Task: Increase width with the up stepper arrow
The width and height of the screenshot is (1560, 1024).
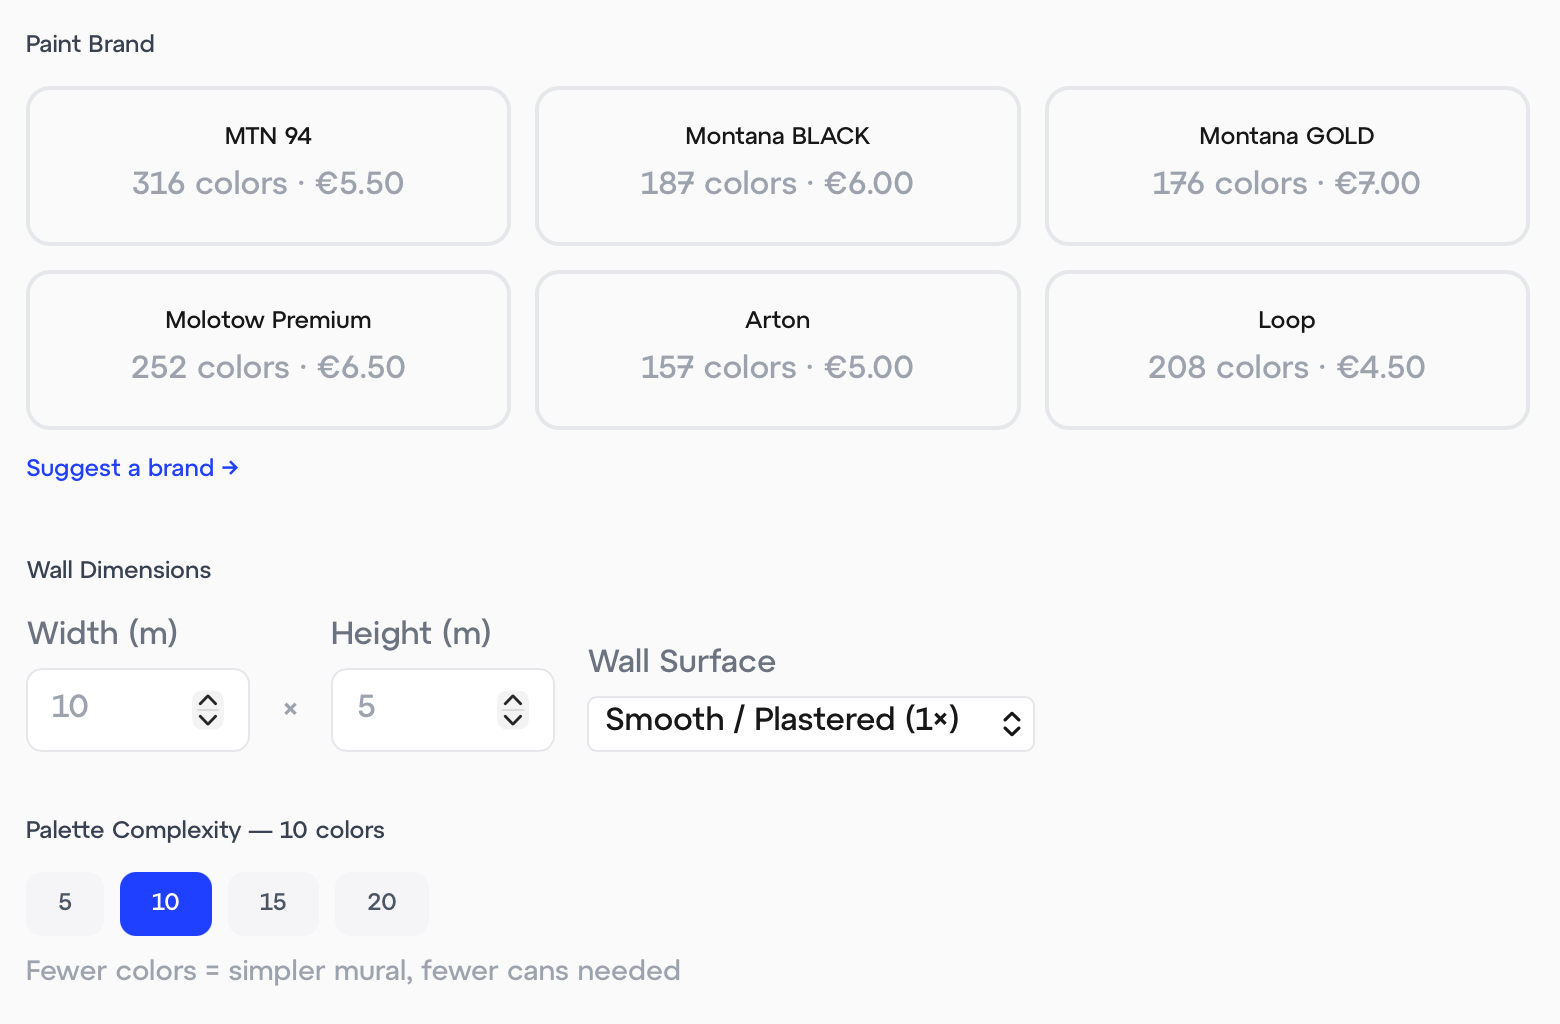Action: coord(208,700)
